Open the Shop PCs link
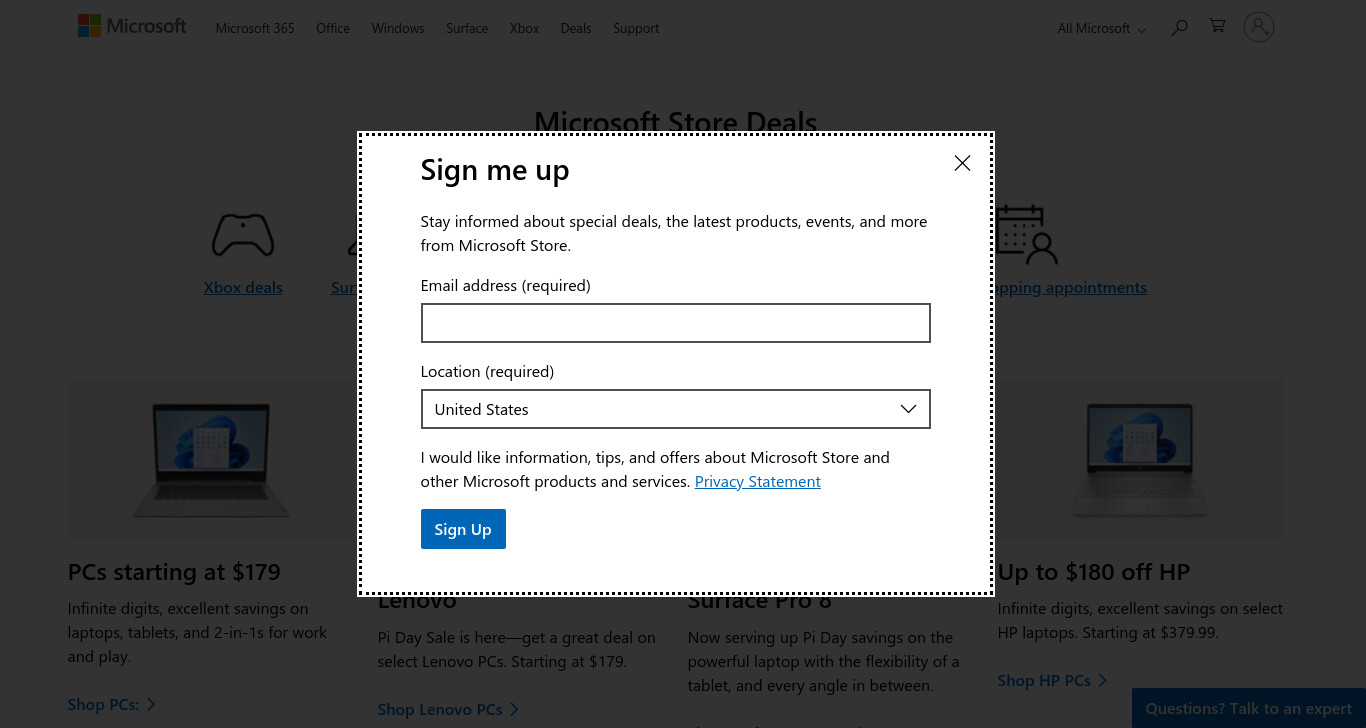Screen dimensions: 1366x728 (111, 704)
